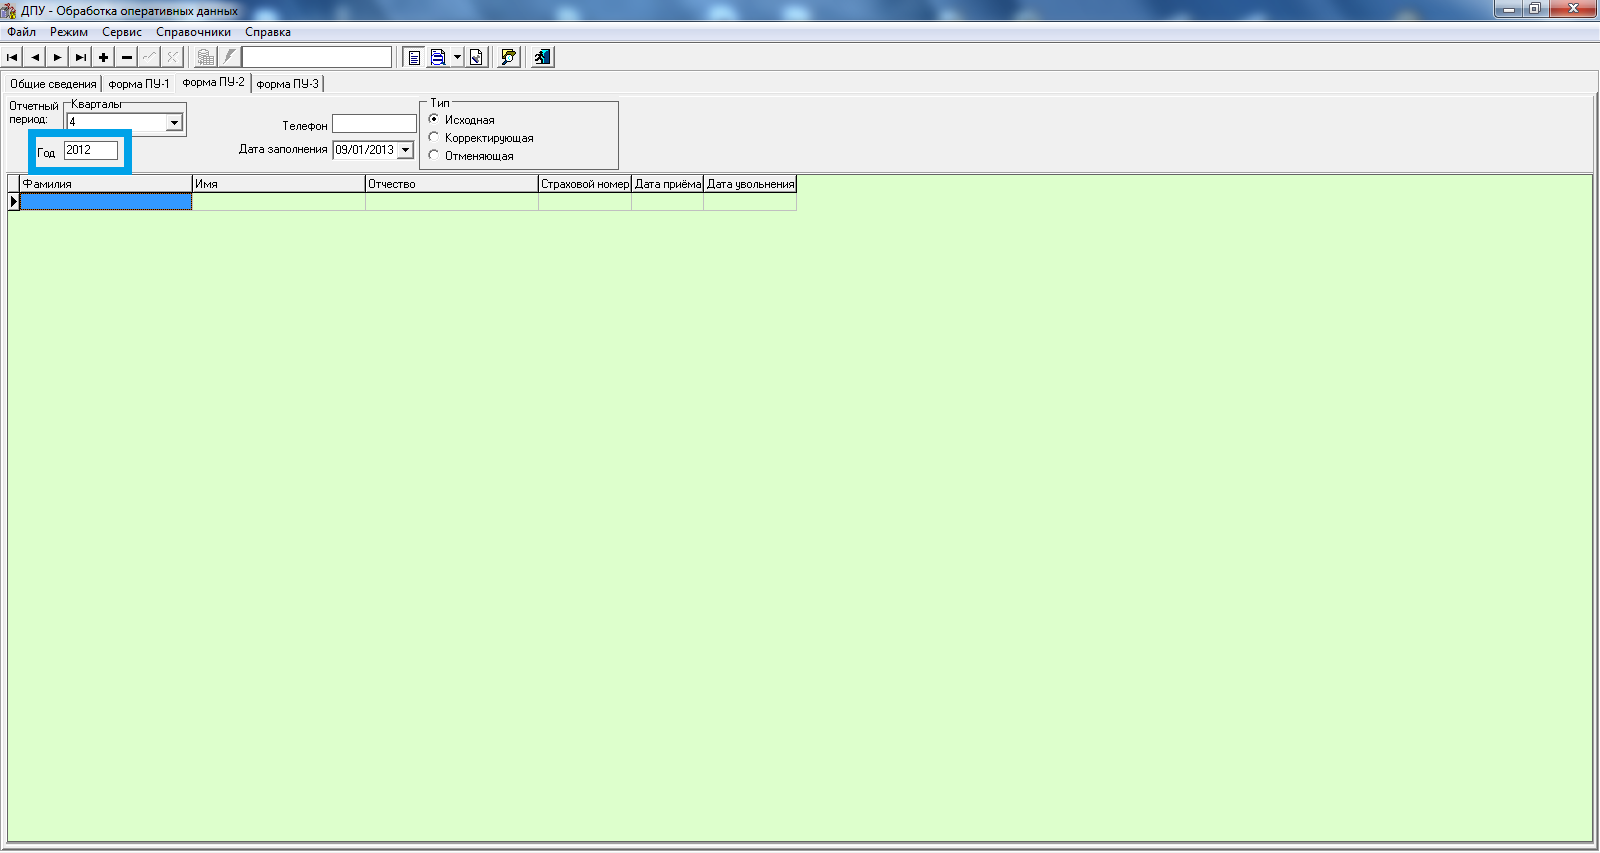
Task: Click the greyed-out cancel edit X
Action: point(173,57)
